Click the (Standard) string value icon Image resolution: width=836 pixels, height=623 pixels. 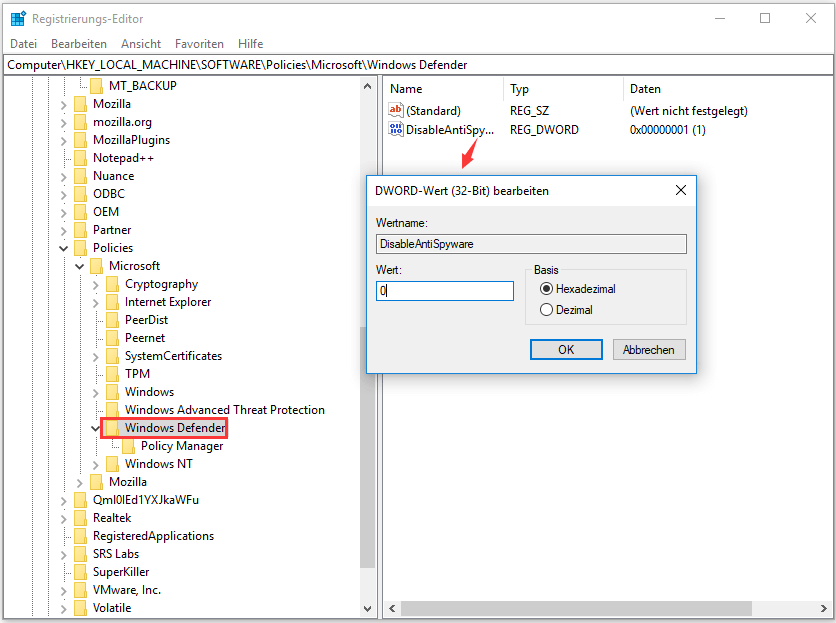[396, 110]
